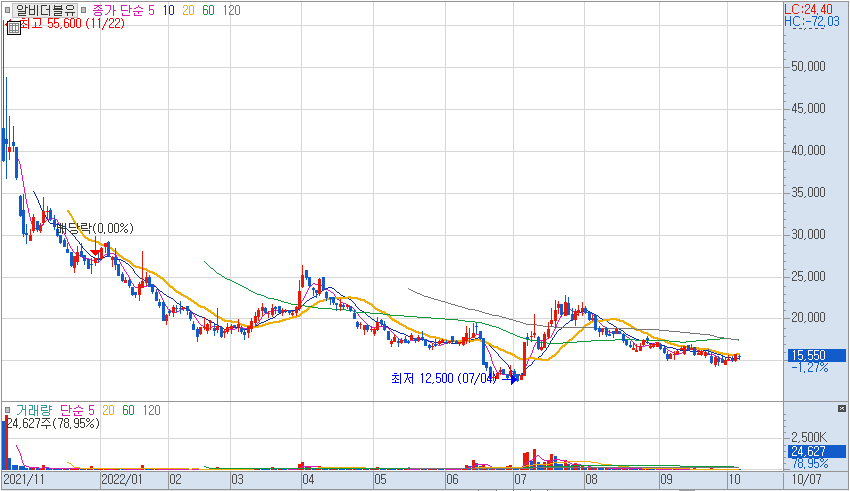
Task: Click the 07 month axis label
Action: pos(520,480)
